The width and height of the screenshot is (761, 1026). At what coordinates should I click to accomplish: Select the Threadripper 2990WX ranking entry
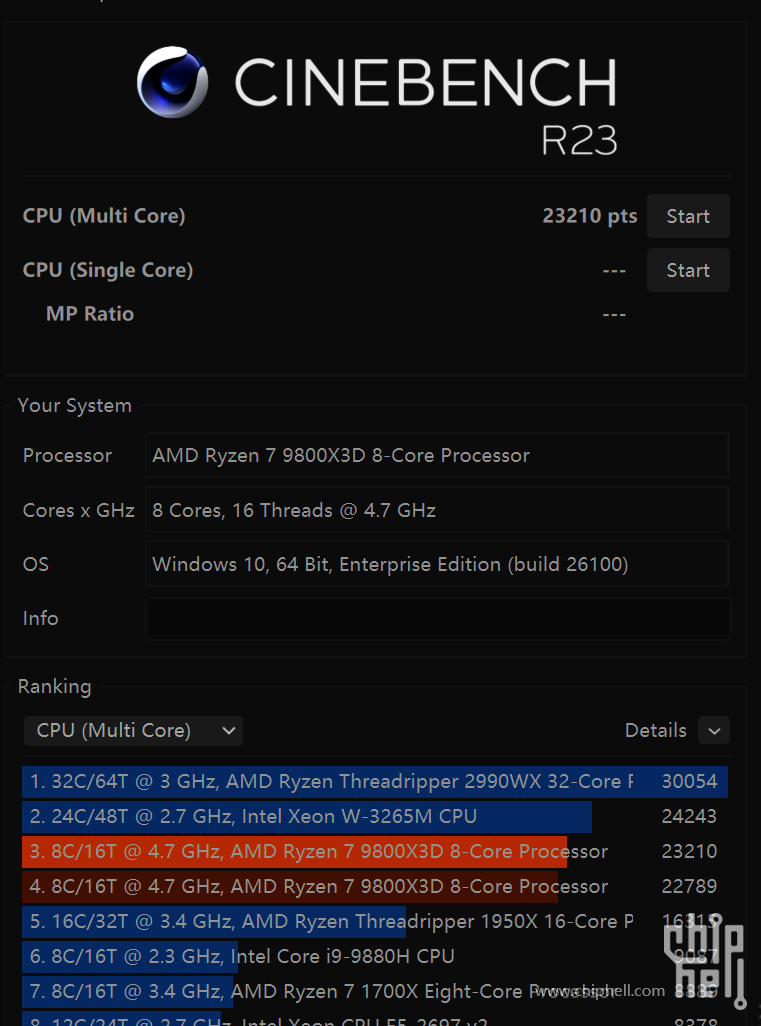375,781
